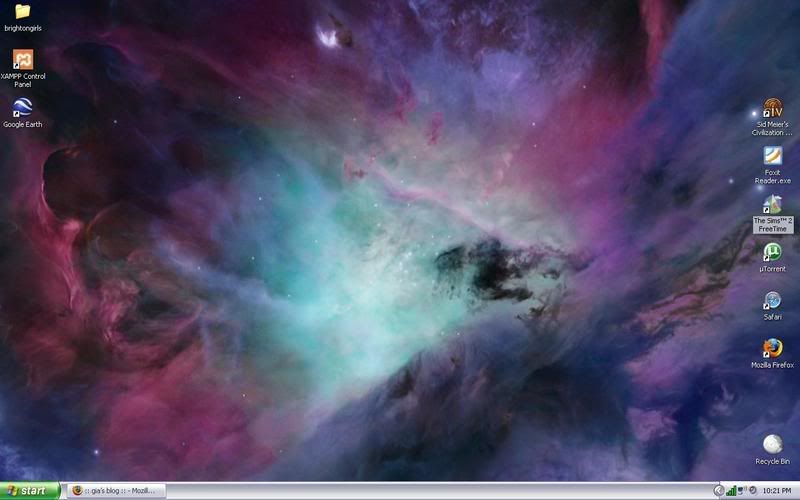Screen dimensions: 800x500
Task: Open the brightongirls folder
Action: [x=22, y=12]
